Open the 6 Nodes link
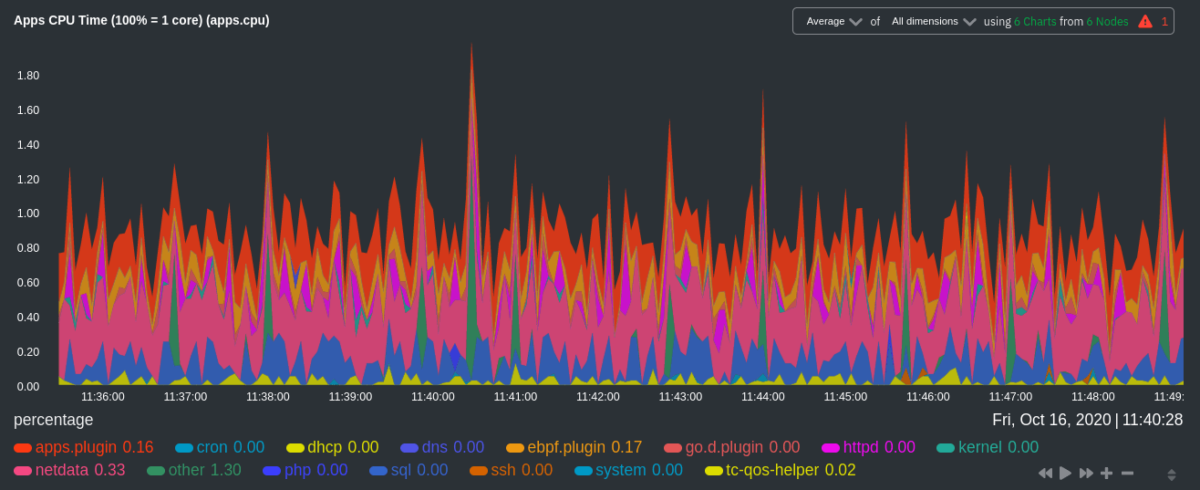Image resolution: width=1200 pixels, height=490 pixels. 1109,21
